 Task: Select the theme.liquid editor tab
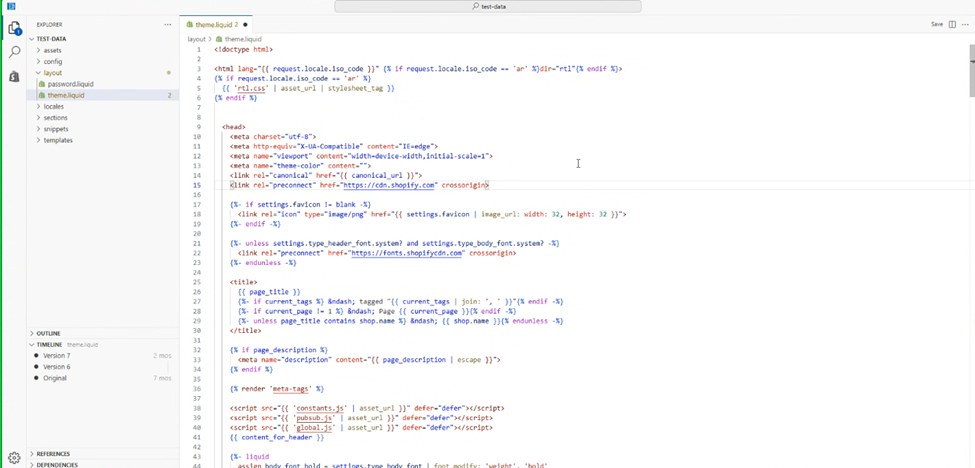217,25
